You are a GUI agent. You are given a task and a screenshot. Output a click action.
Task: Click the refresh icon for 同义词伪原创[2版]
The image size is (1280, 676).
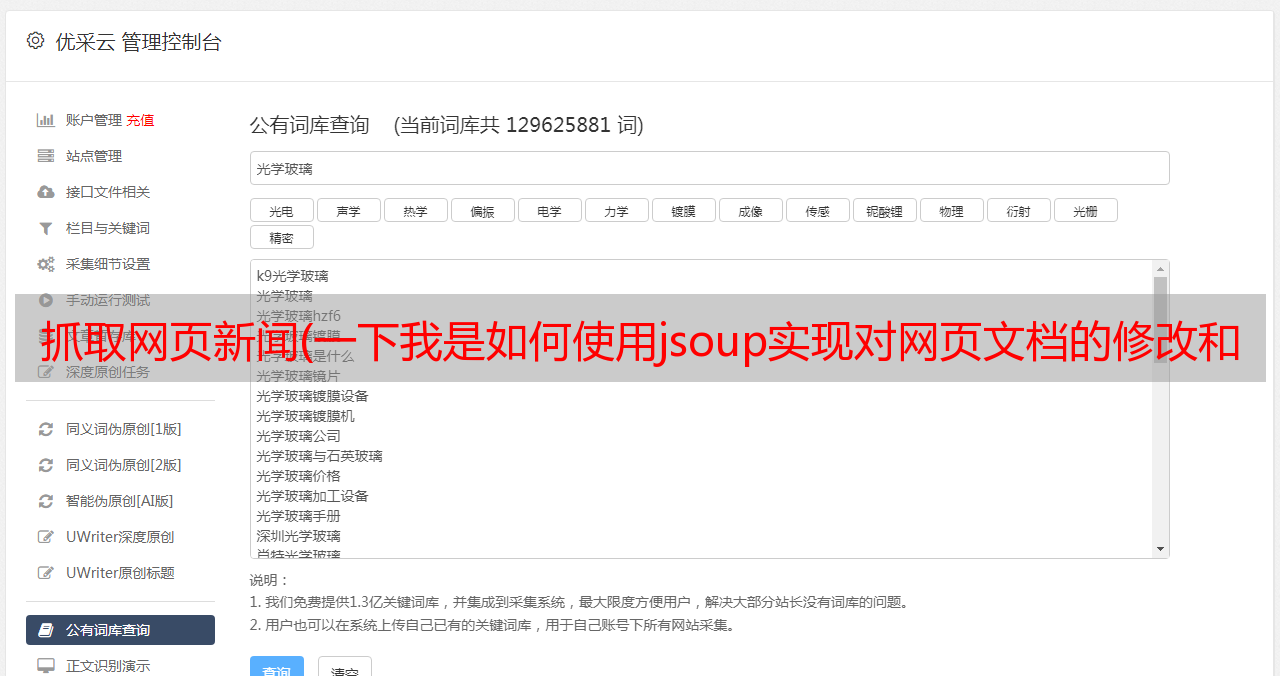pyautogui.click(x=46, y=465)
